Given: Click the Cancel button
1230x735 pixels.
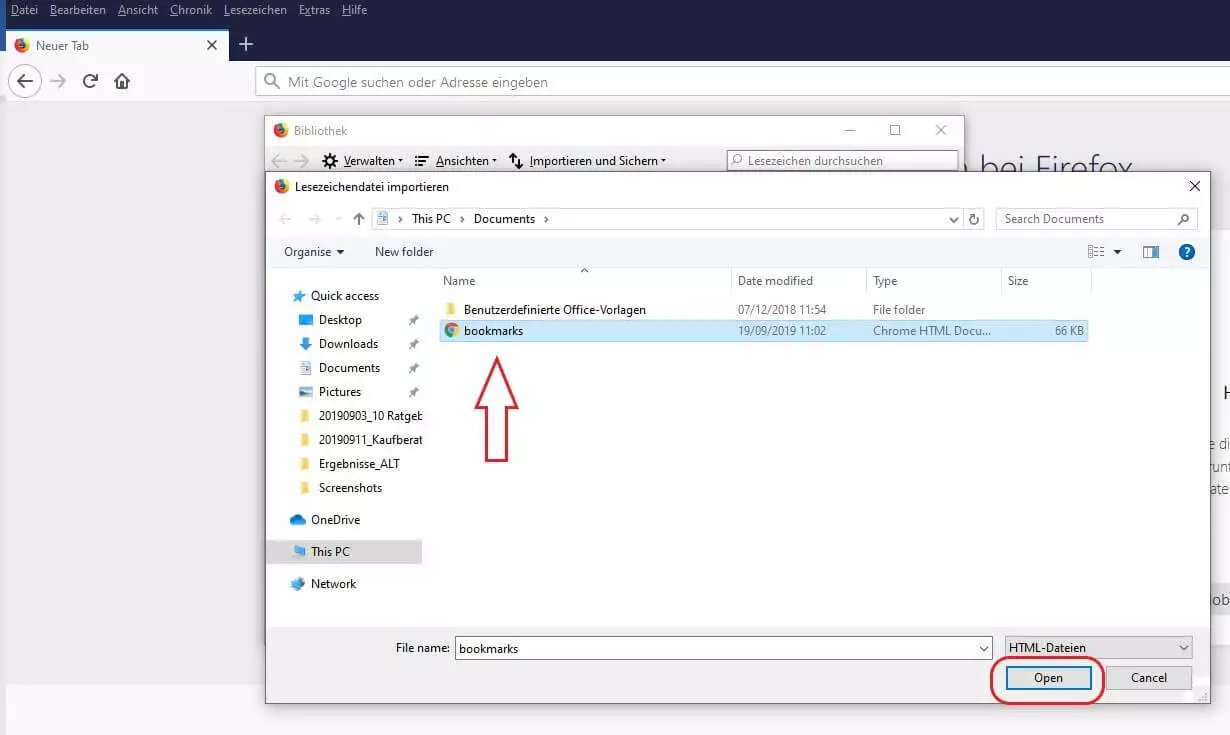Looking at the screenshot, I should pos(1149,678).
